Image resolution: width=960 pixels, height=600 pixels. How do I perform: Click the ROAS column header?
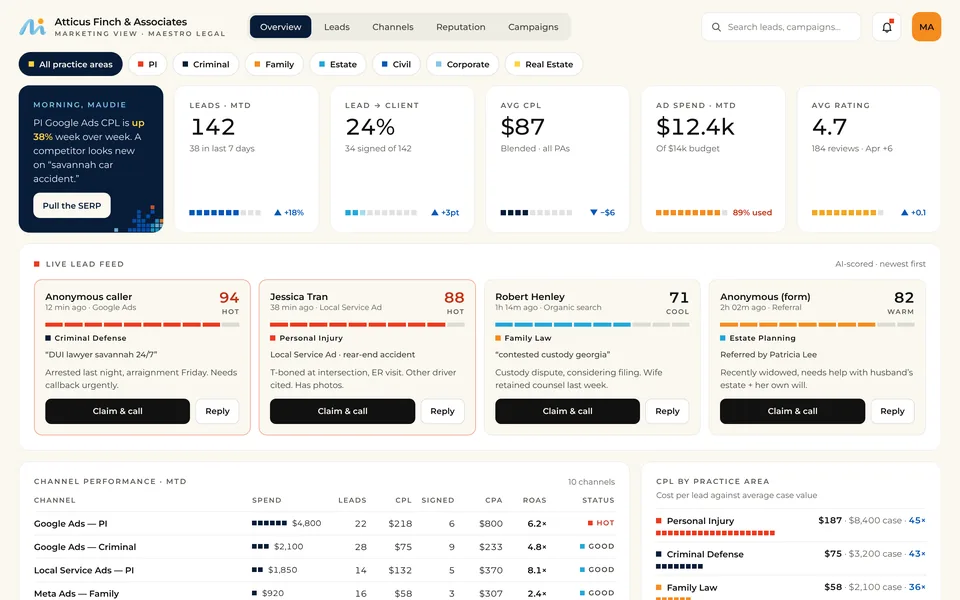(x=534, y=500)
